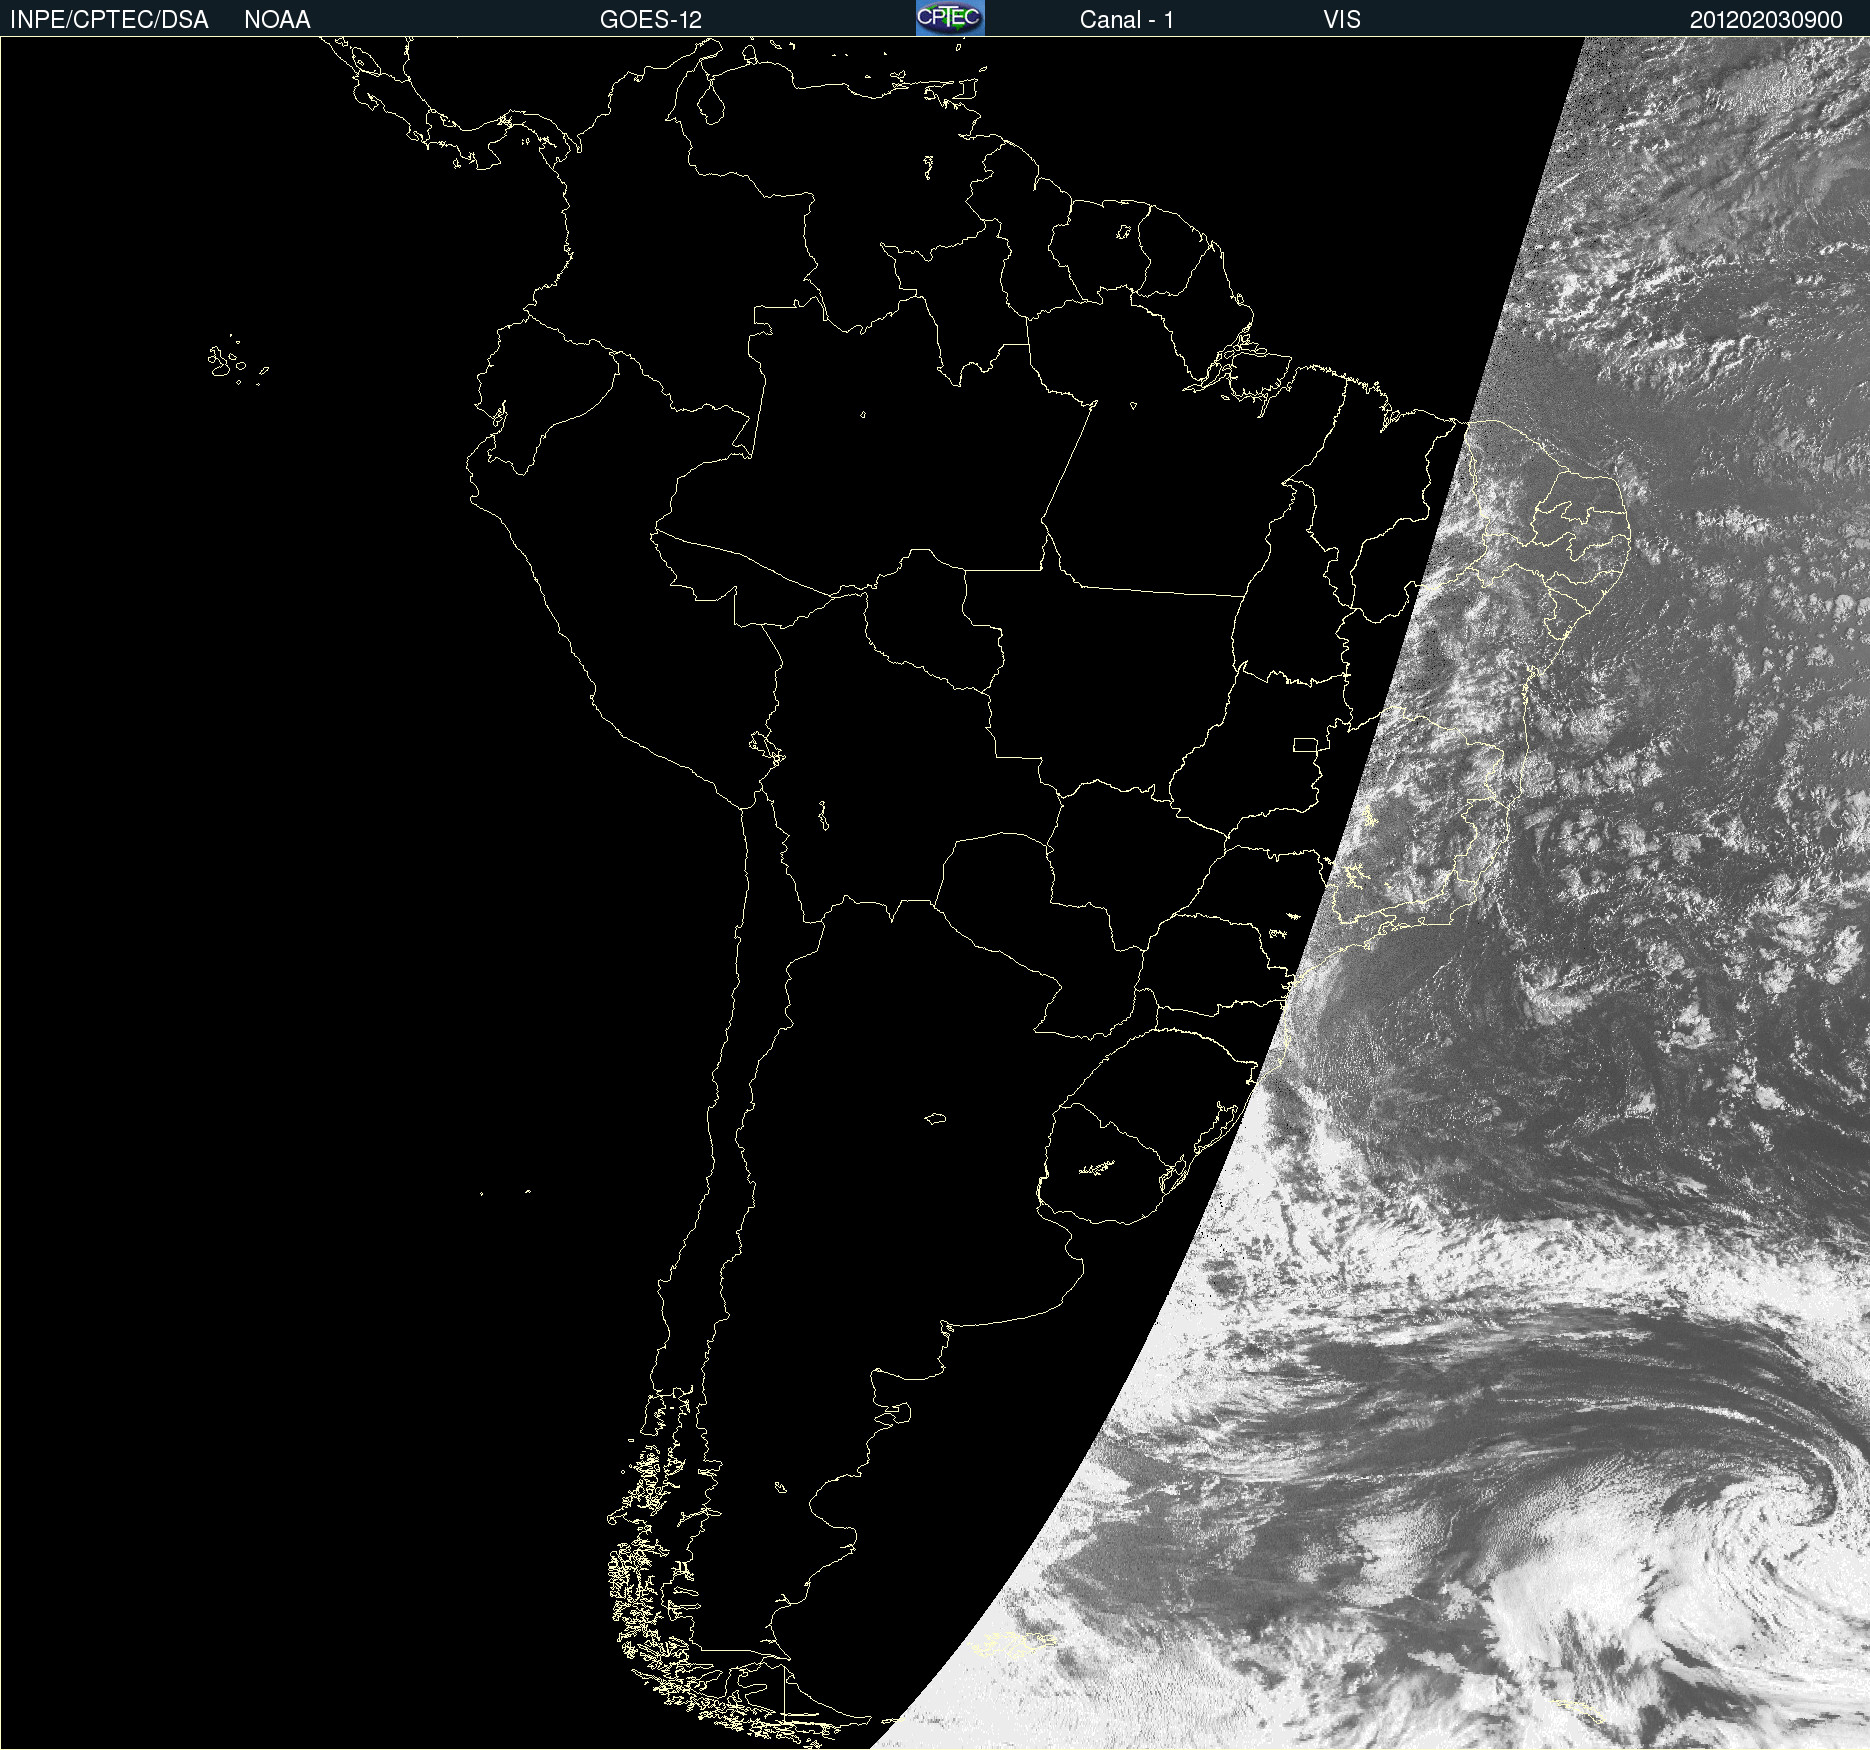Click the VIS channel label
Image resolution: width=1870 pixels, height=1750 pixels.
[1342, 20]
